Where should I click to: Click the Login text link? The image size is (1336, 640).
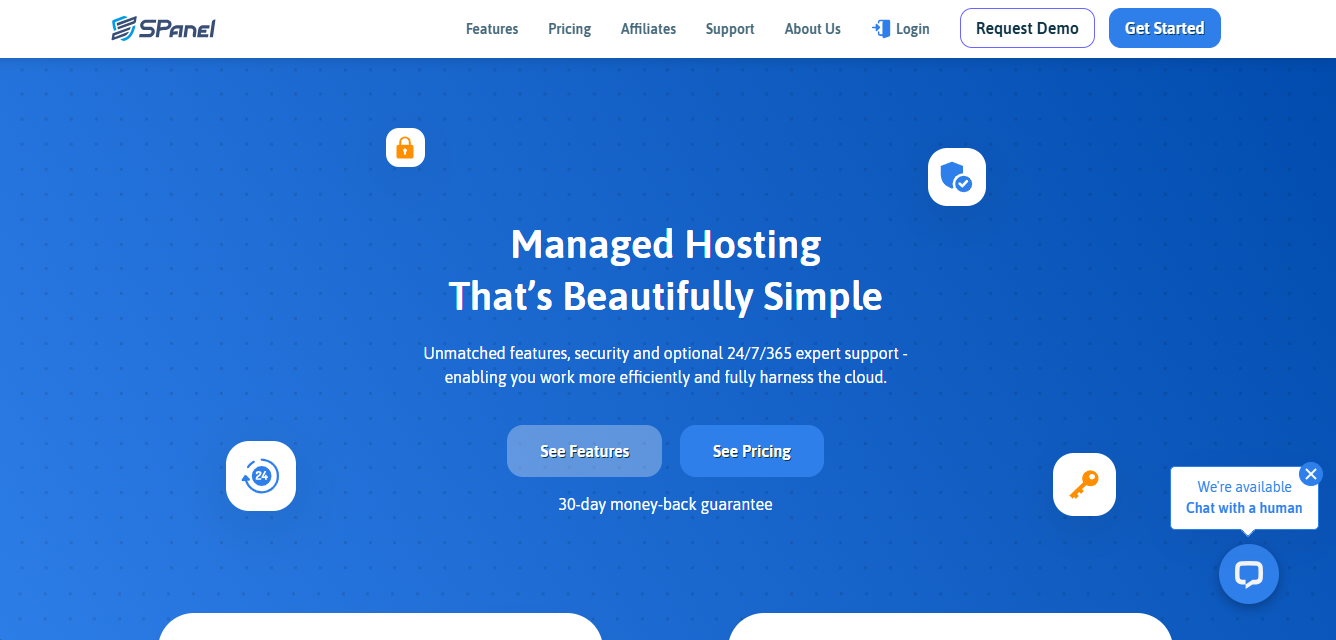[x=912, y=29]
